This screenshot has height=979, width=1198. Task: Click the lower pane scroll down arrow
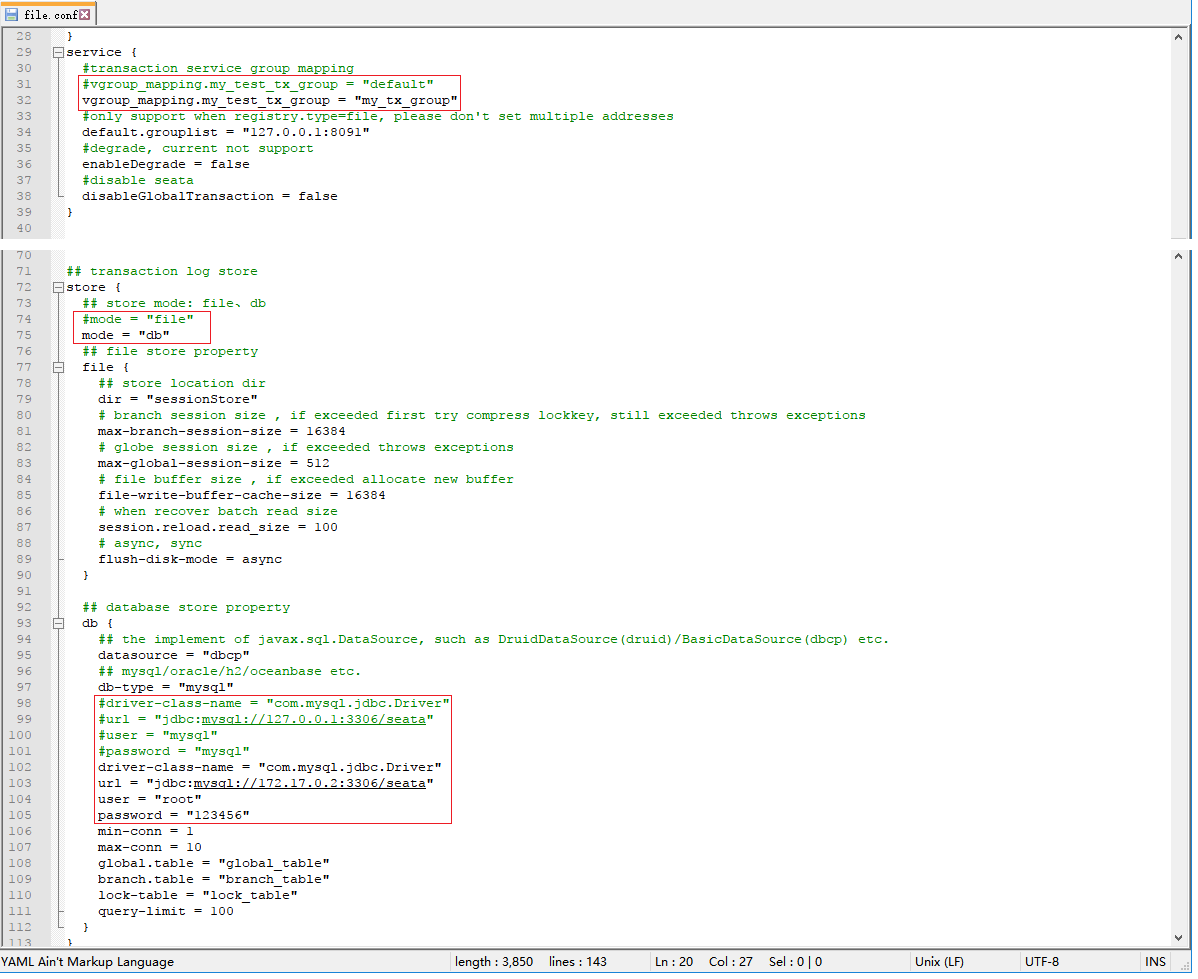[x=1178, y=938]
